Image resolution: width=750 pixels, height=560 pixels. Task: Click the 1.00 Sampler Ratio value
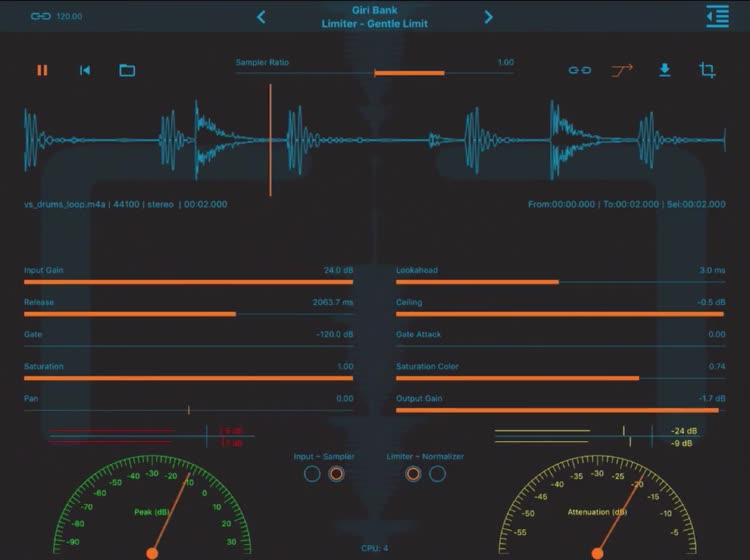coord(506,62)
